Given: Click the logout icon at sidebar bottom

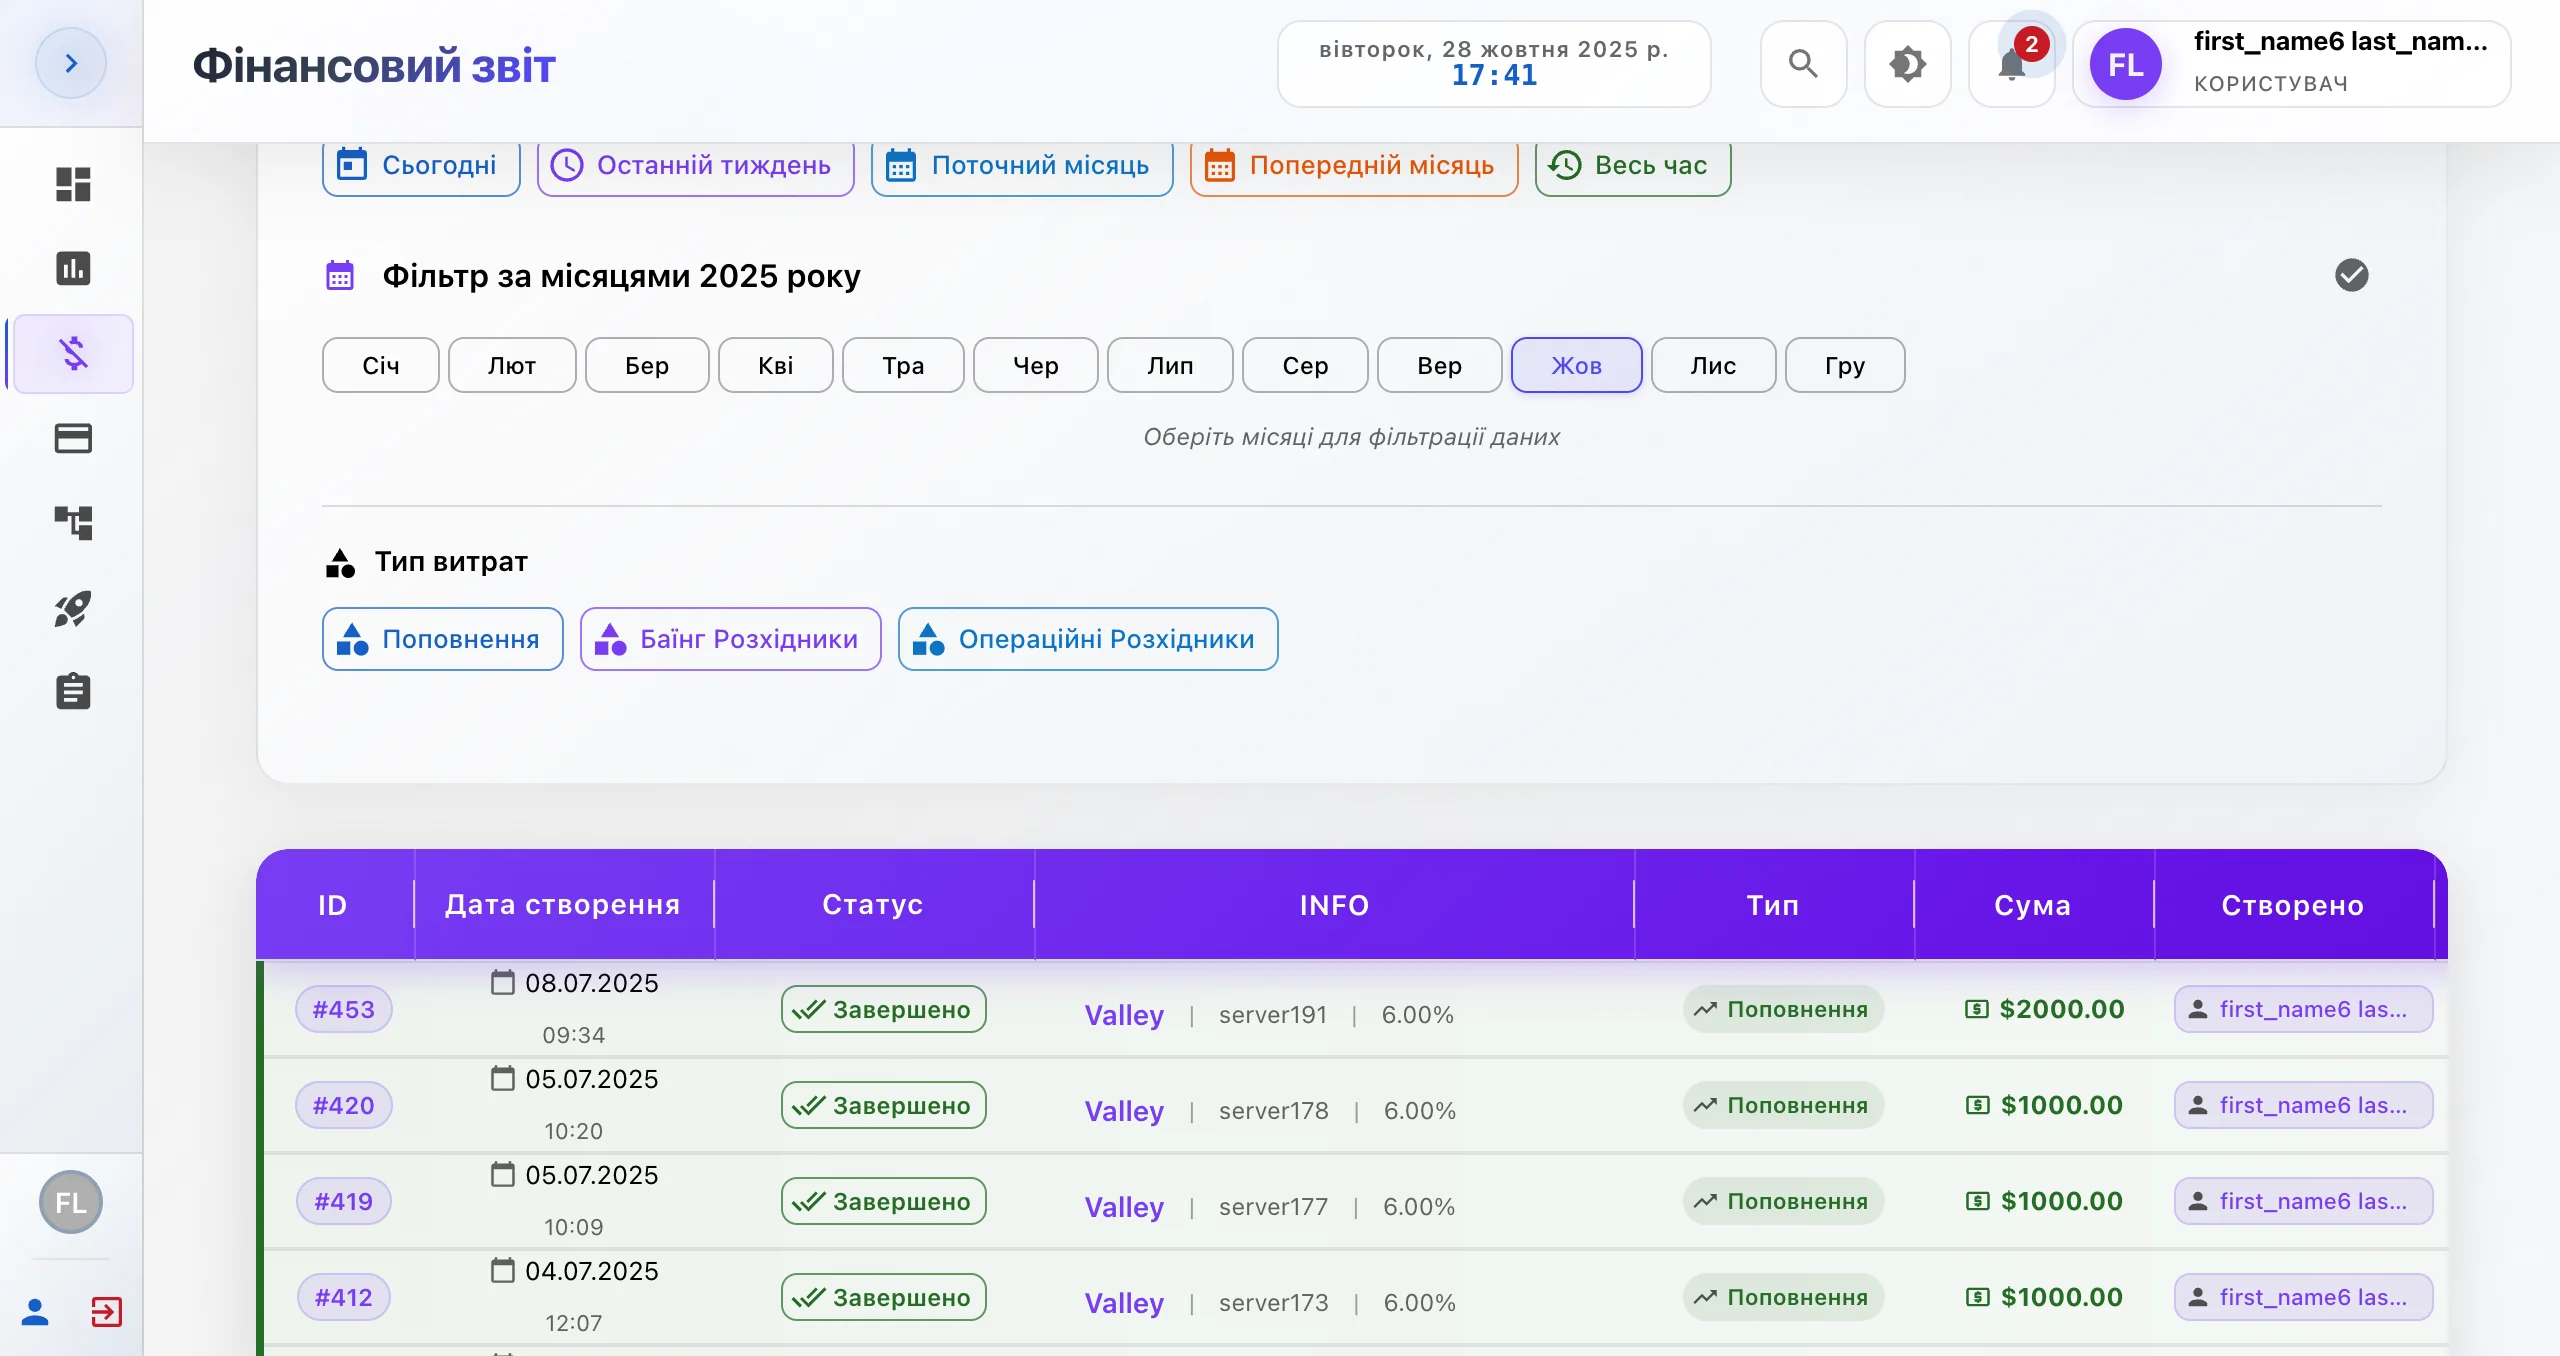Looking at the screenshot, I should (106, 1311).
